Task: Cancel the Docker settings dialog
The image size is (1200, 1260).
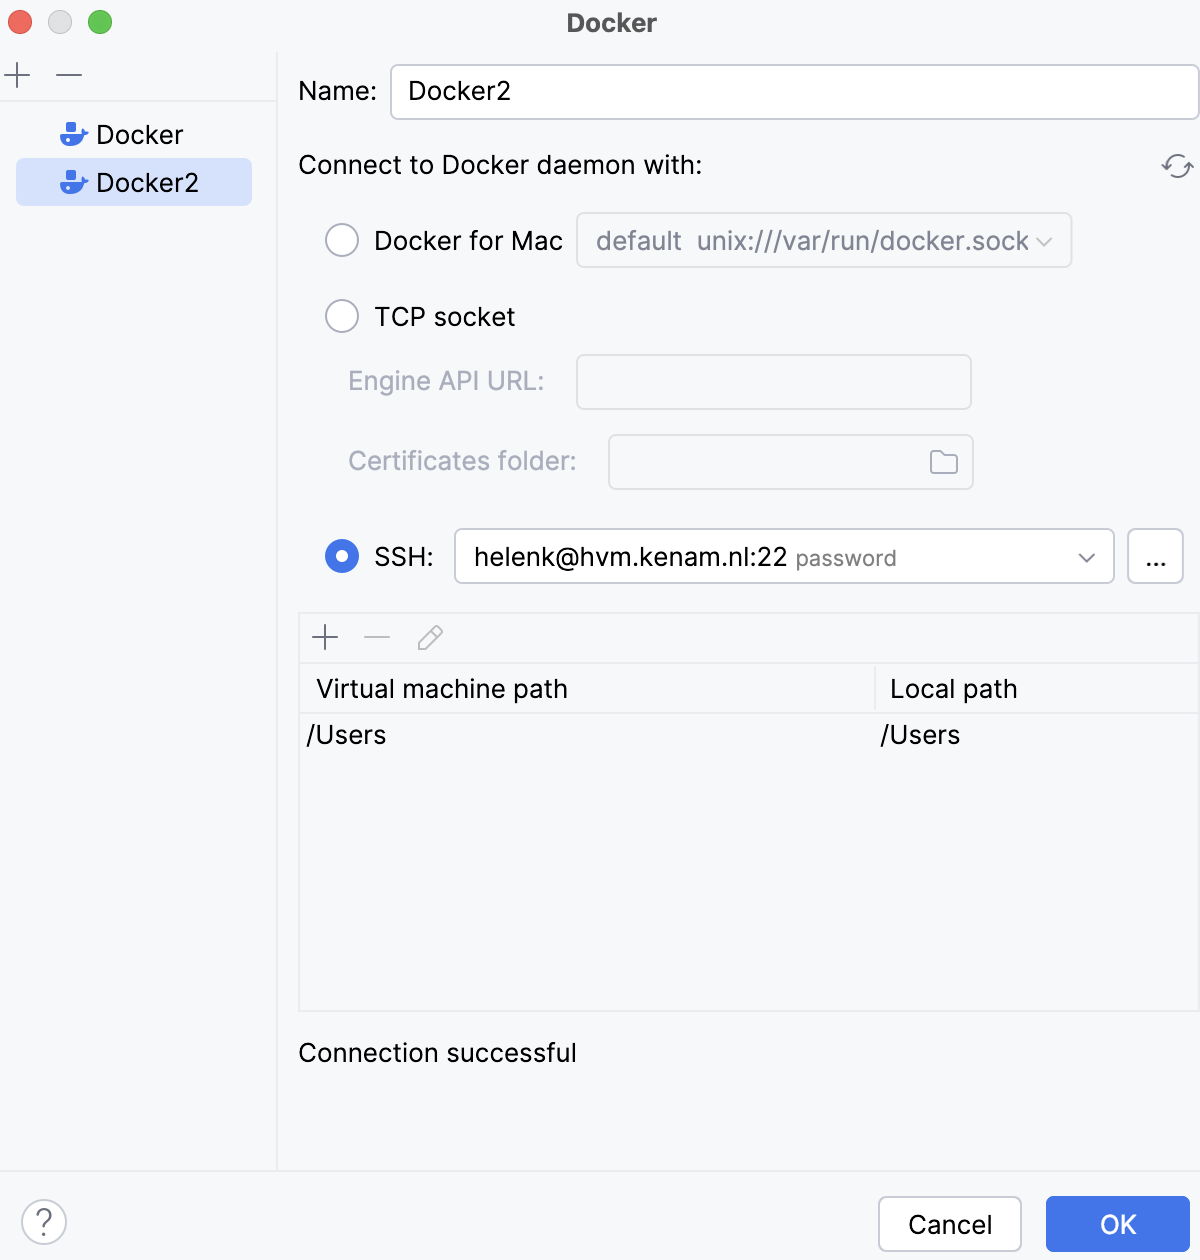Action: point(949,1224)
